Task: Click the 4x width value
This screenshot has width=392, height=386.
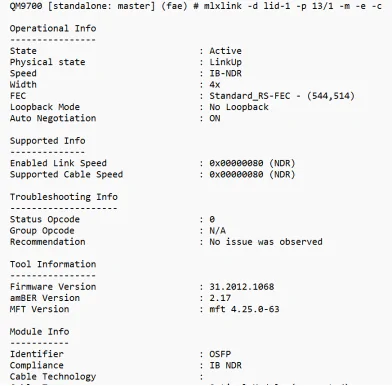Action: (215, 85)
